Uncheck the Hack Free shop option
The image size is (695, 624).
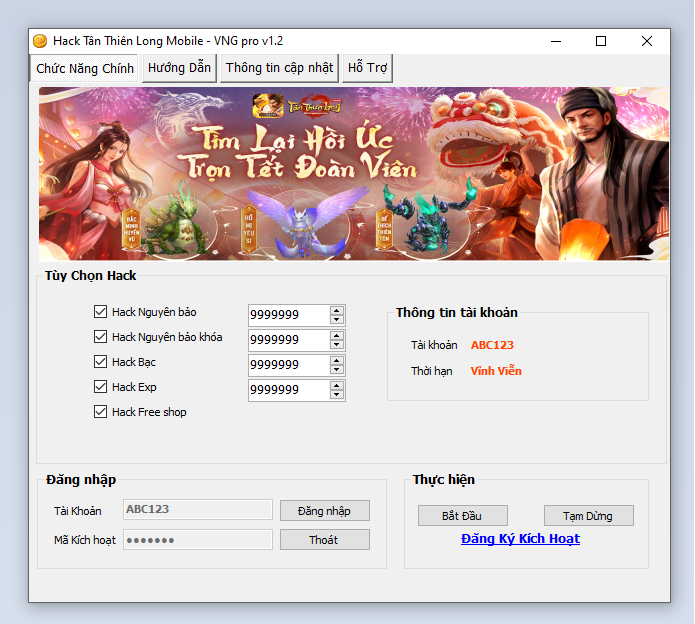[x=100, y=412]
